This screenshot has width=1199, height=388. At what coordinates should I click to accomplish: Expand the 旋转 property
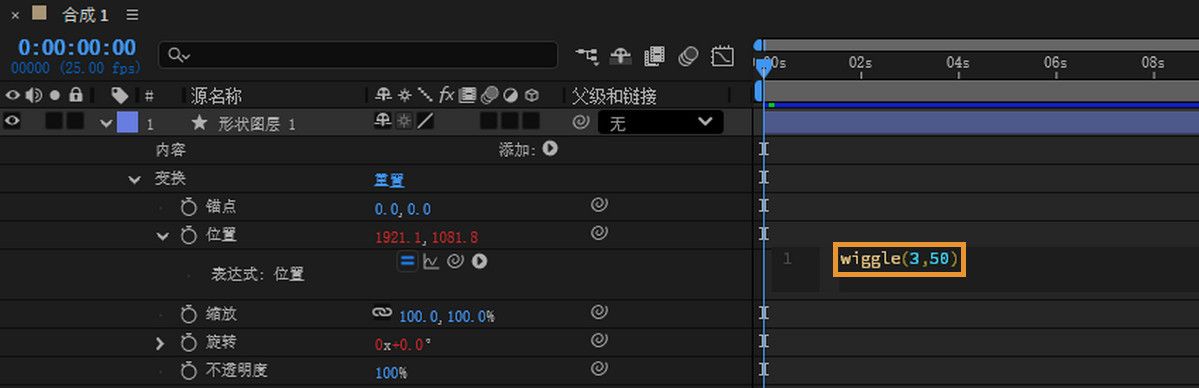tap(160, 344)
